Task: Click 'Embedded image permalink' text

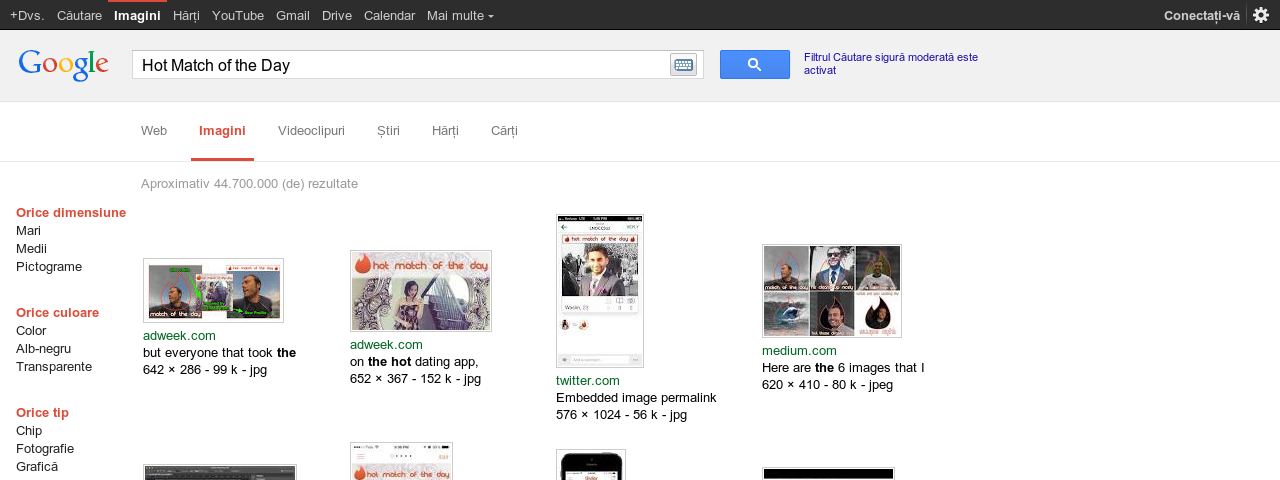Action: click(x=636, y=398)
